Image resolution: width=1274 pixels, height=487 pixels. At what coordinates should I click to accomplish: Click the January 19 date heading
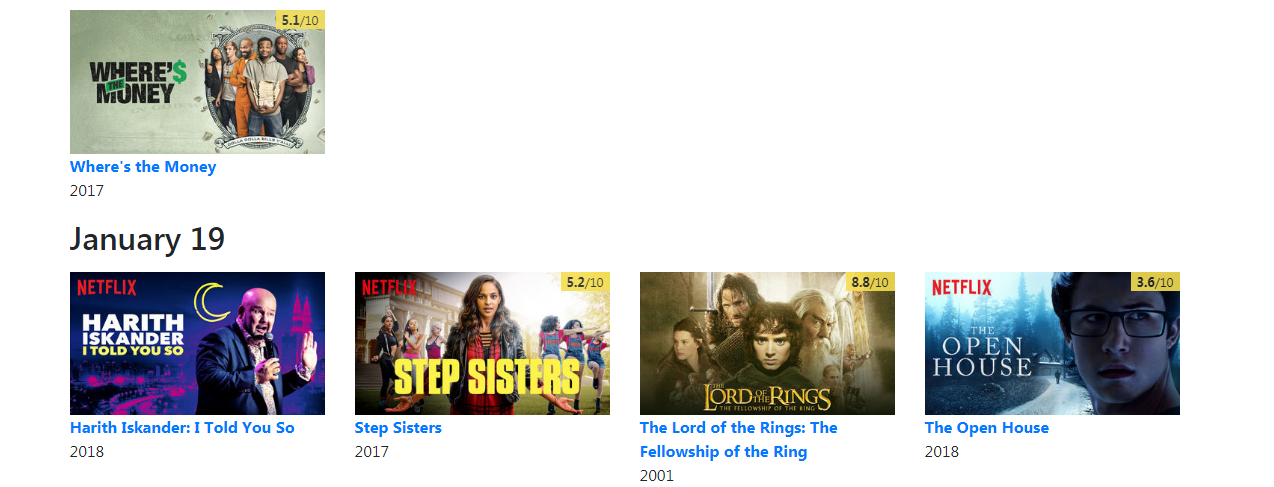click(x=147, y=239)
